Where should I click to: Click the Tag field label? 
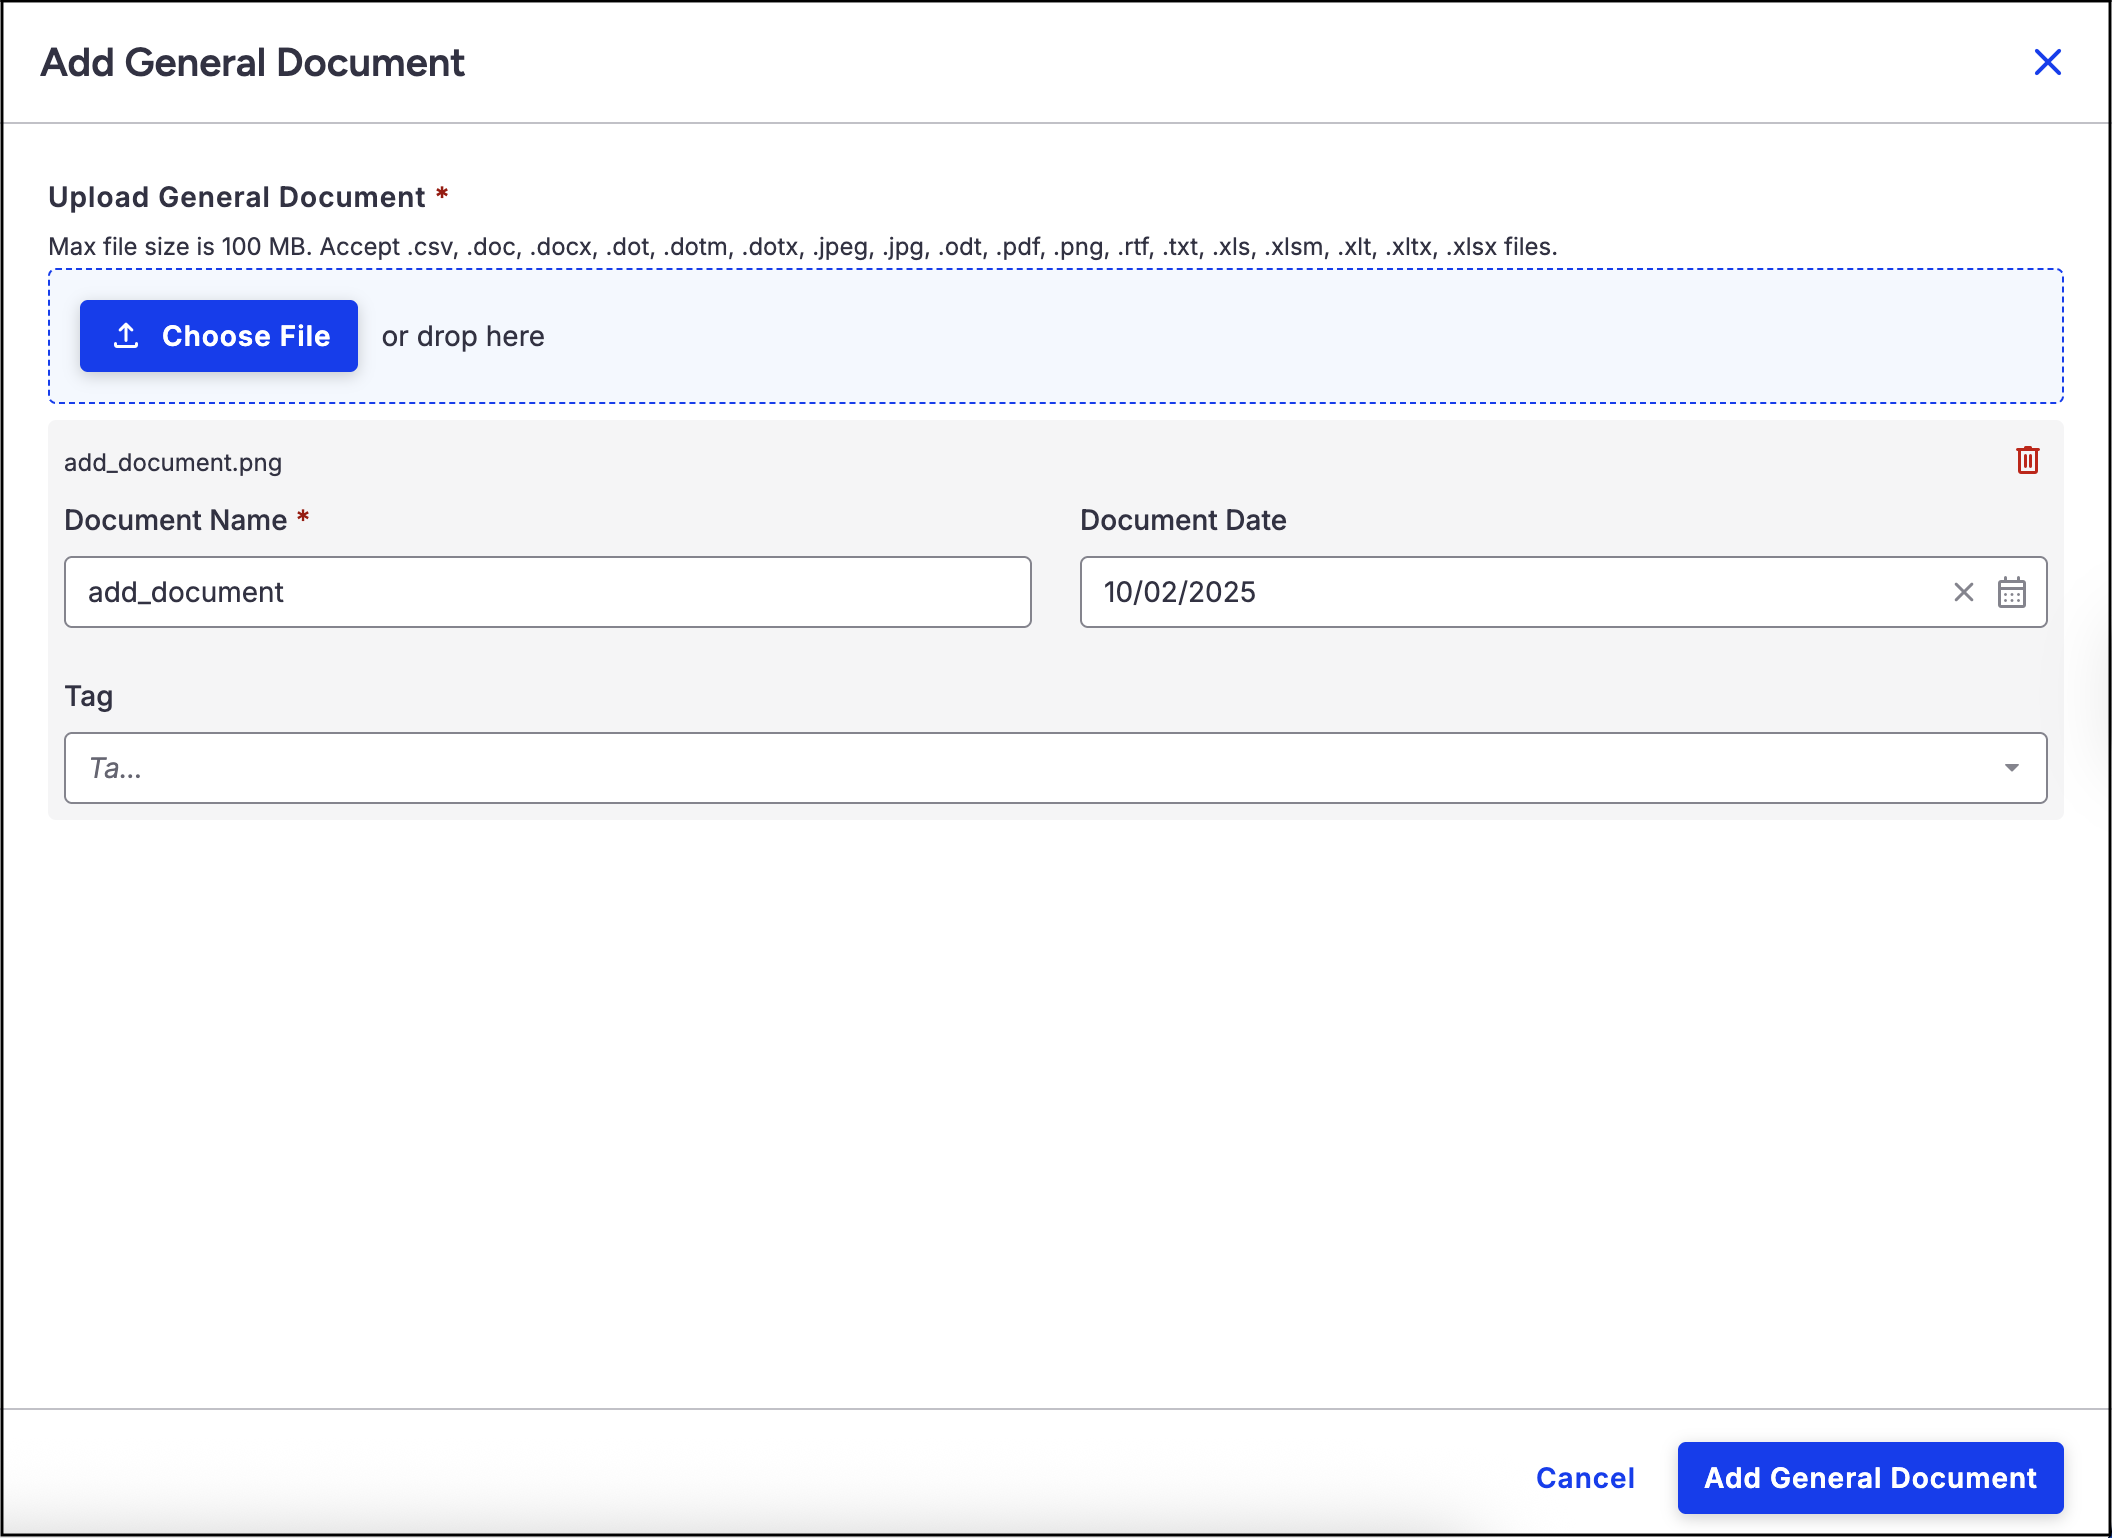point(88,696)
